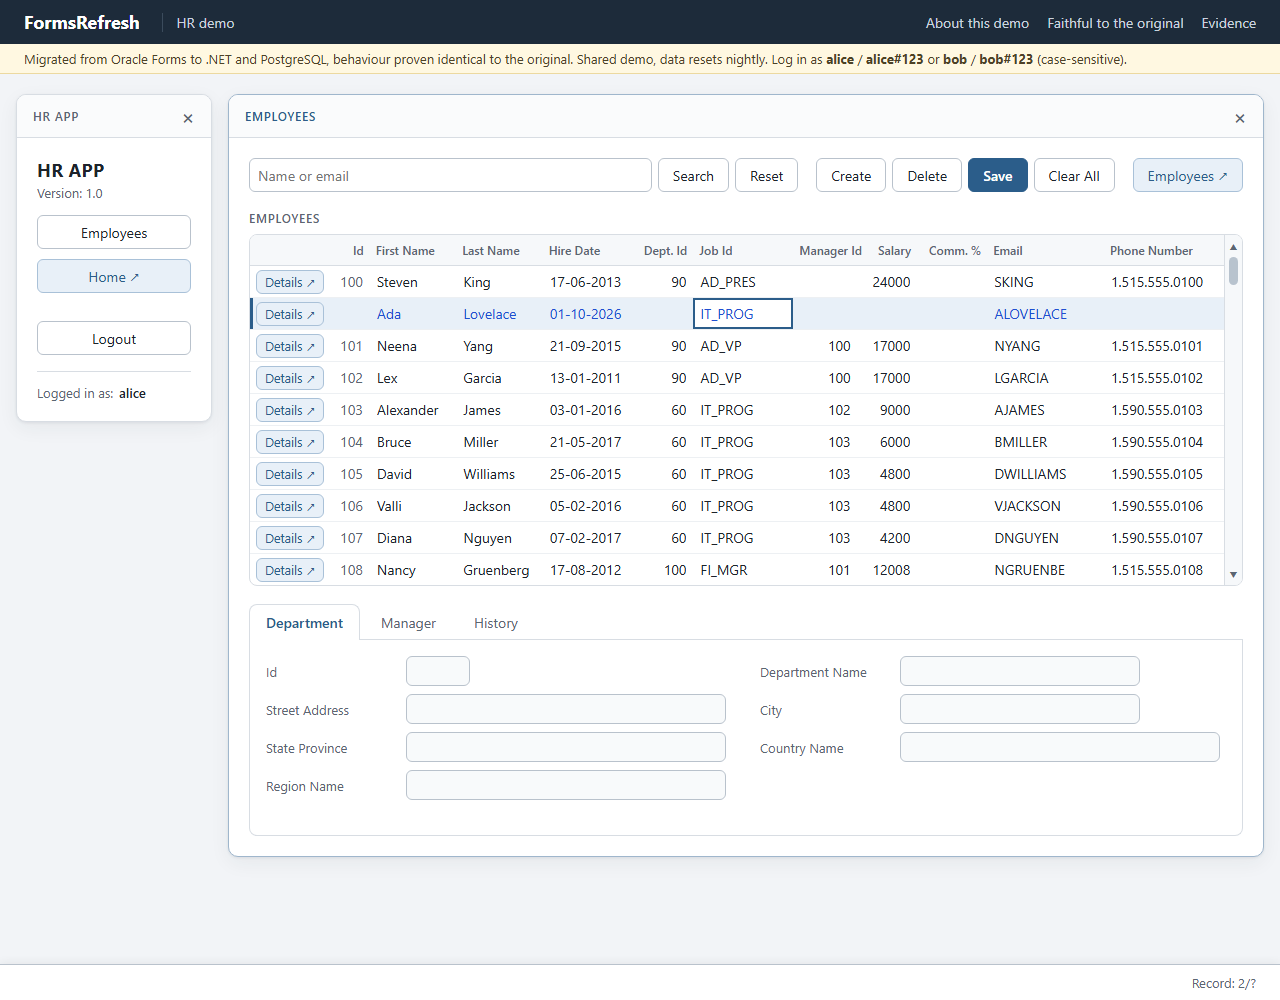Viewport: 1280px width, 1000px height.
Task: Save the employee changes
Action: pyautogui.click(x=998, y=175)
